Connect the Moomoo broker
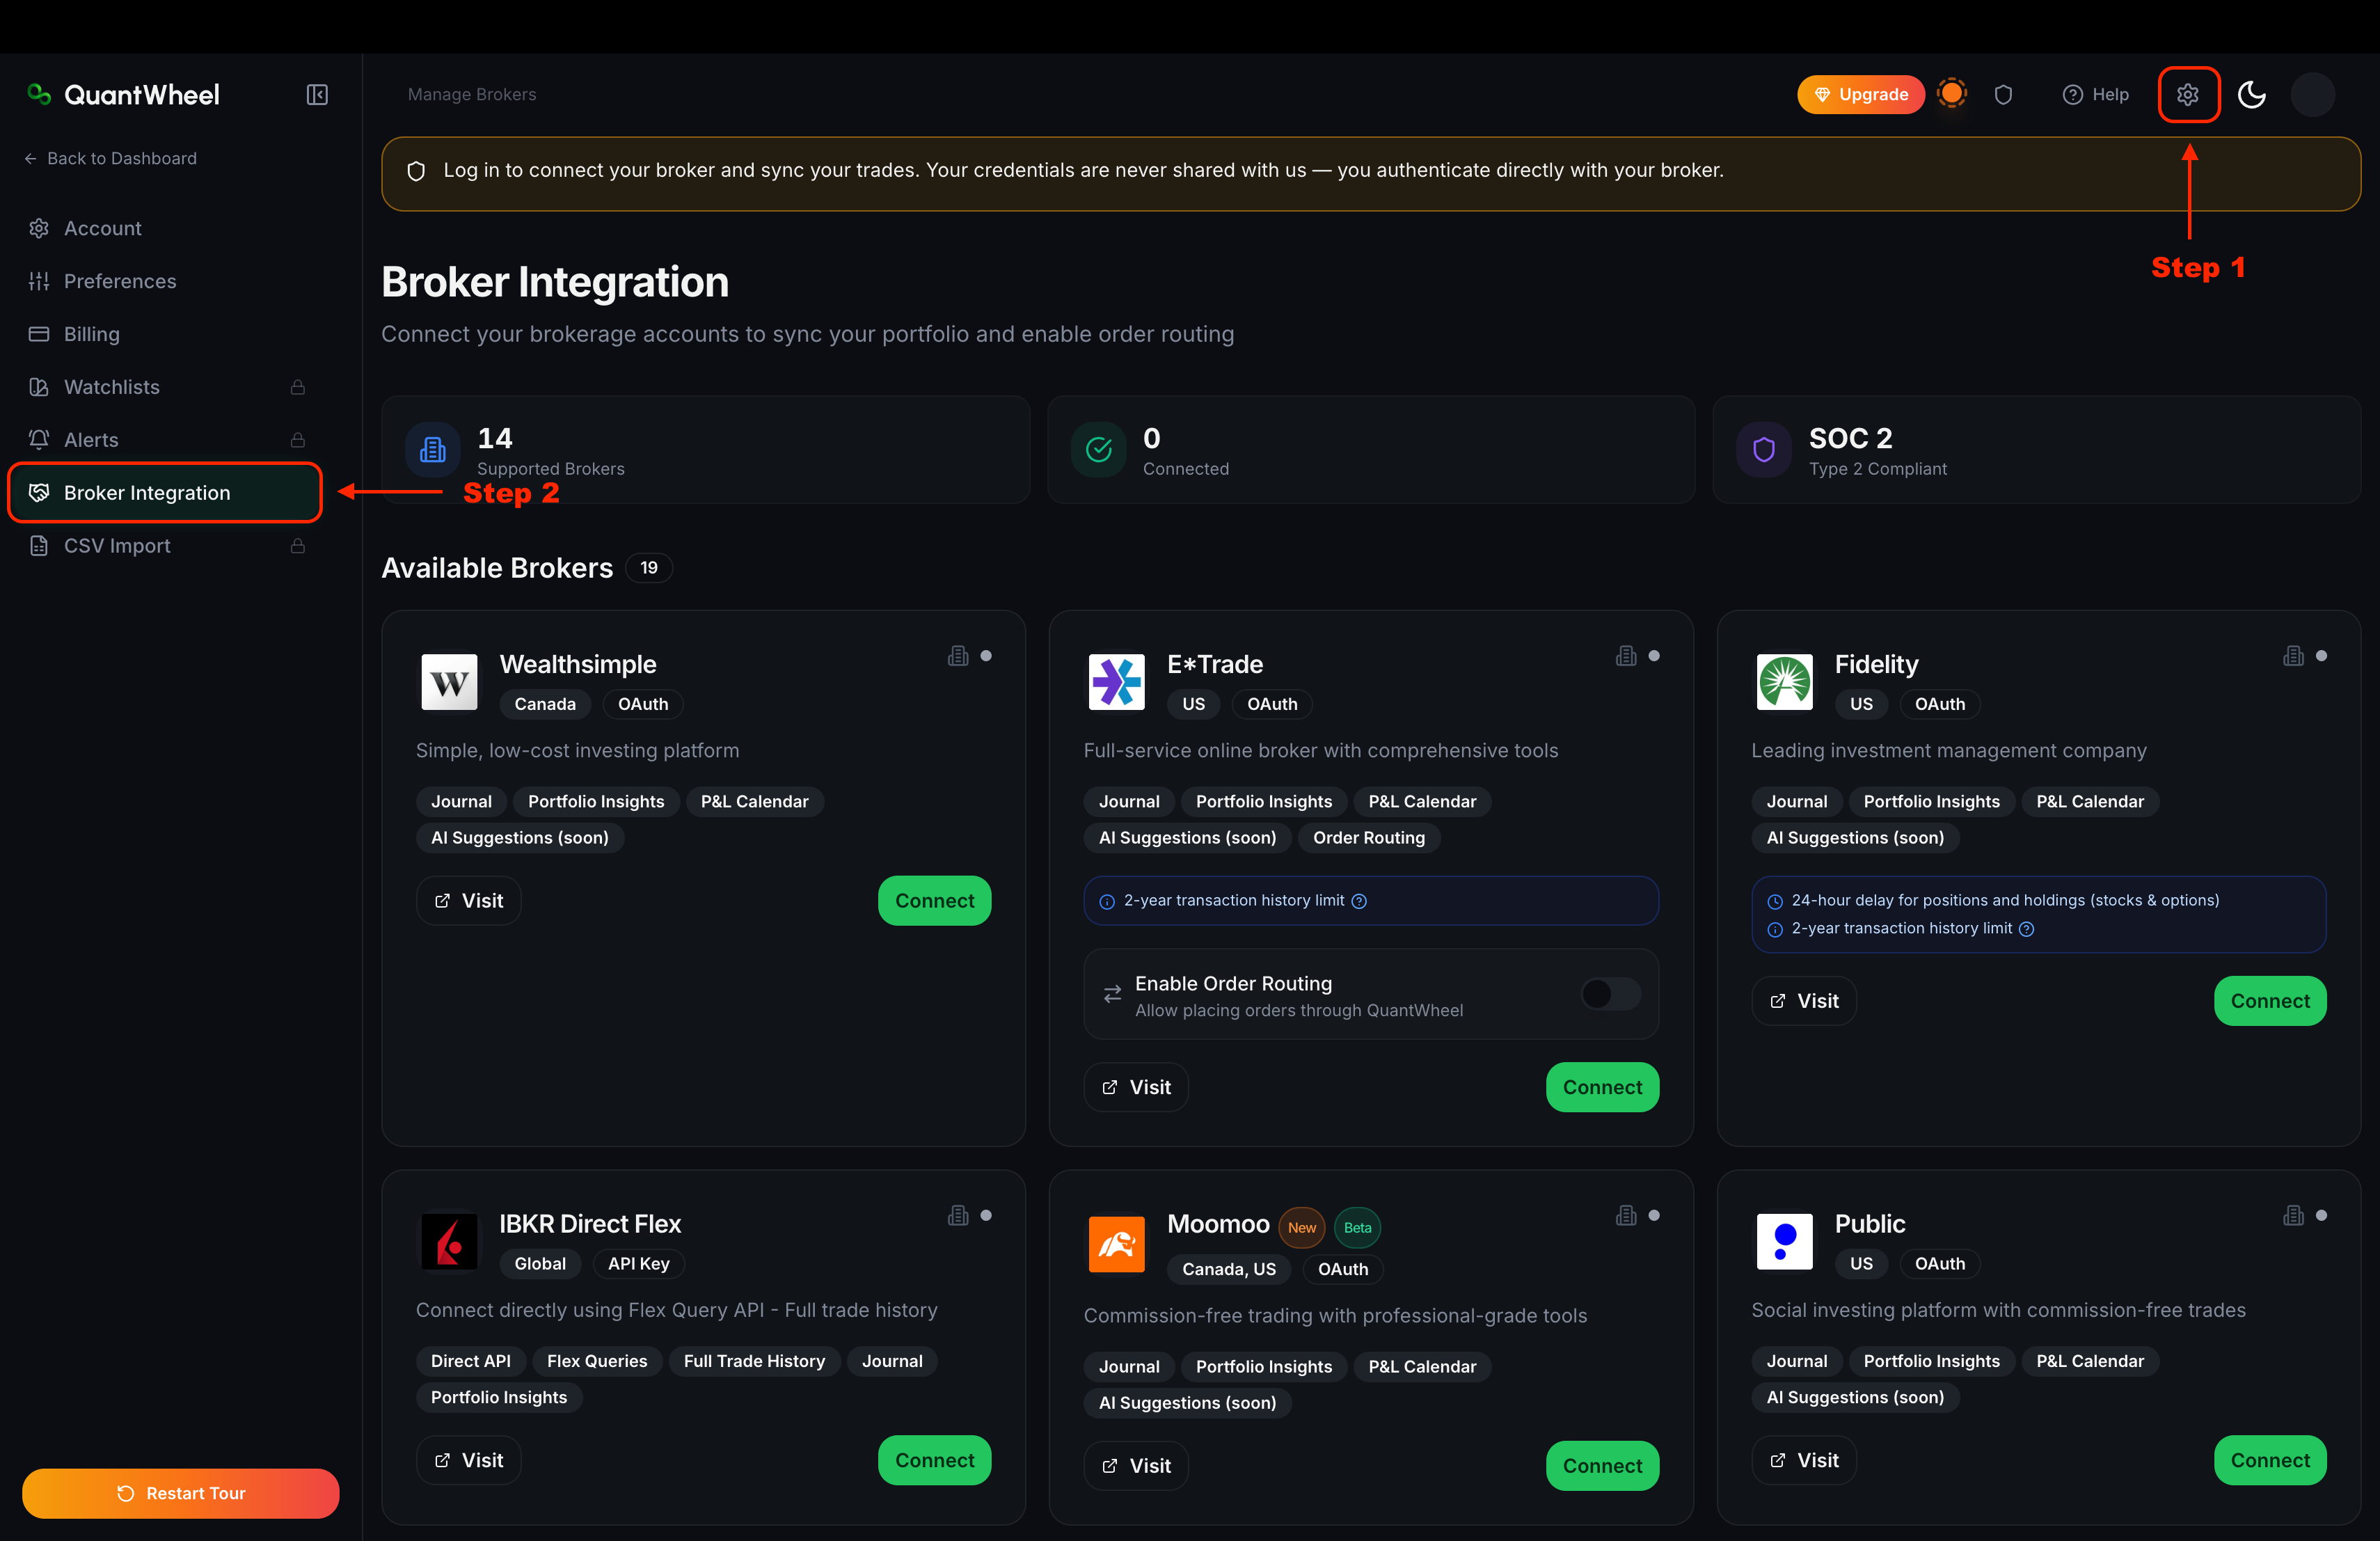The image size is (2380, 1541). pos(1602,1466)
